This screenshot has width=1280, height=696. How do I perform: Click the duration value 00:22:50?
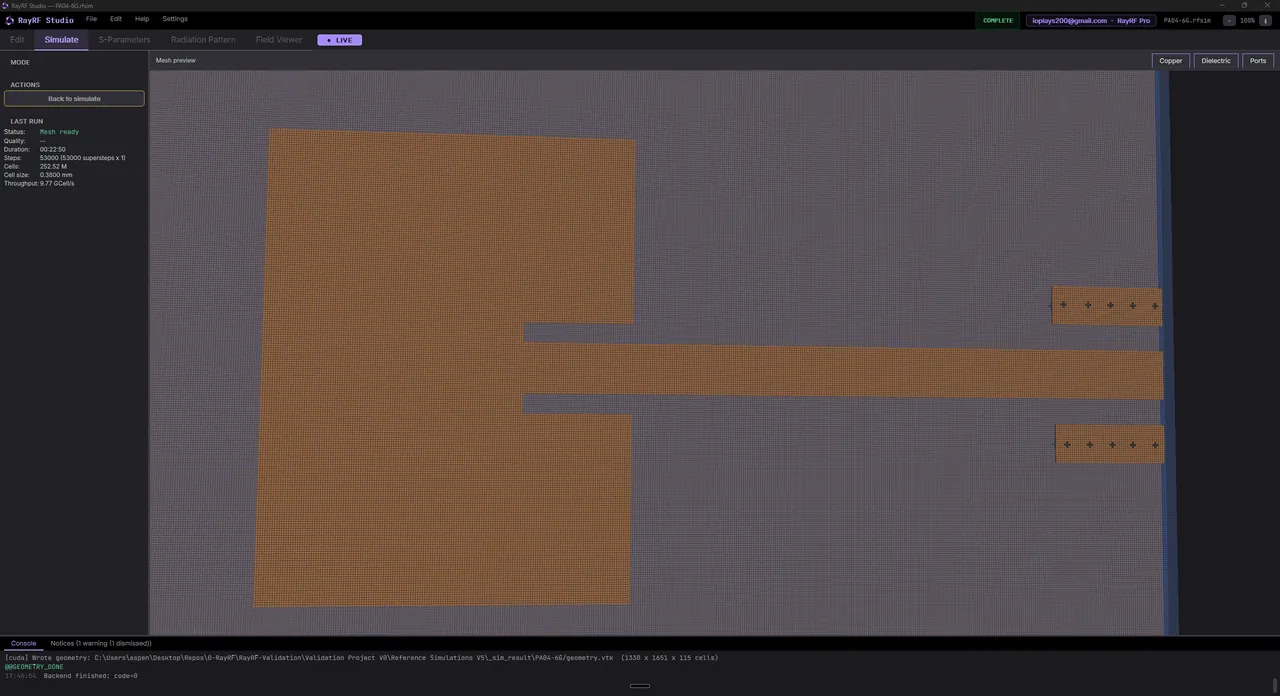53,149
